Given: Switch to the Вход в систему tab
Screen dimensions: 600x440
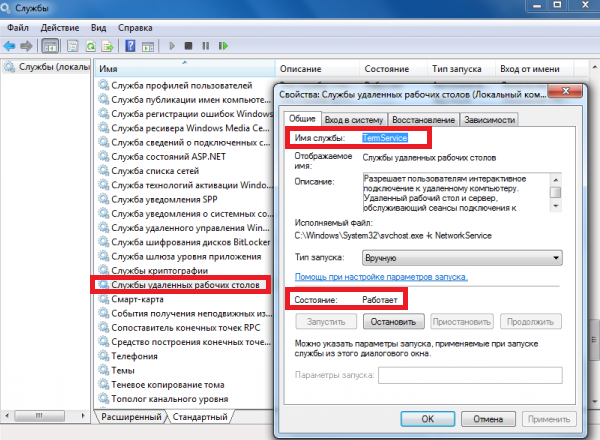Looking at the screenshot, I should pos(354,120).
